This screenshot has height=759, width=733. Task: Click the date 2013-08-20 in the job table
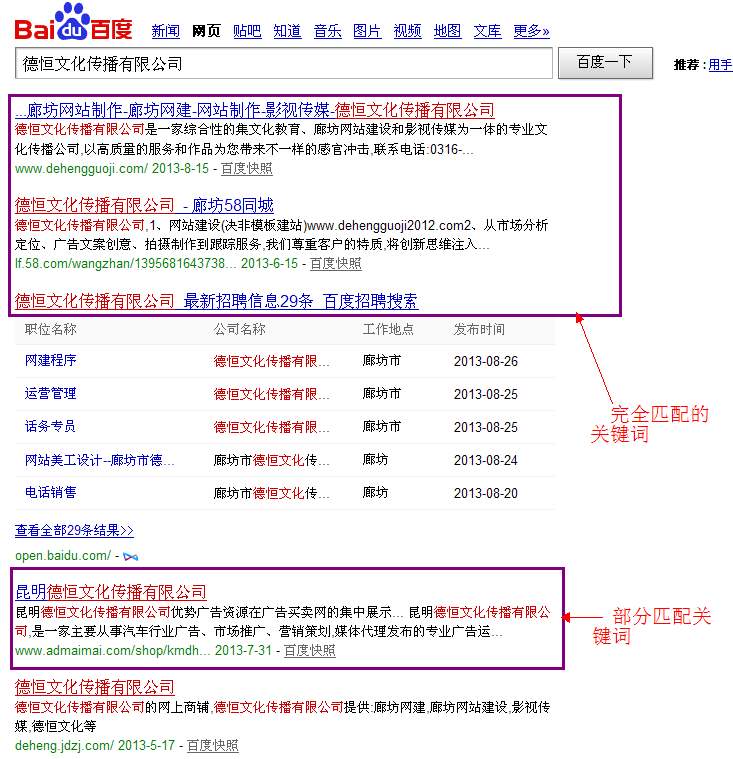coord(486,493)
